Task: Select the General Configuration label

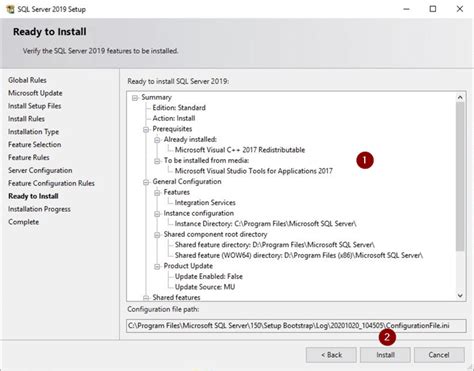Action: (187, 182)
